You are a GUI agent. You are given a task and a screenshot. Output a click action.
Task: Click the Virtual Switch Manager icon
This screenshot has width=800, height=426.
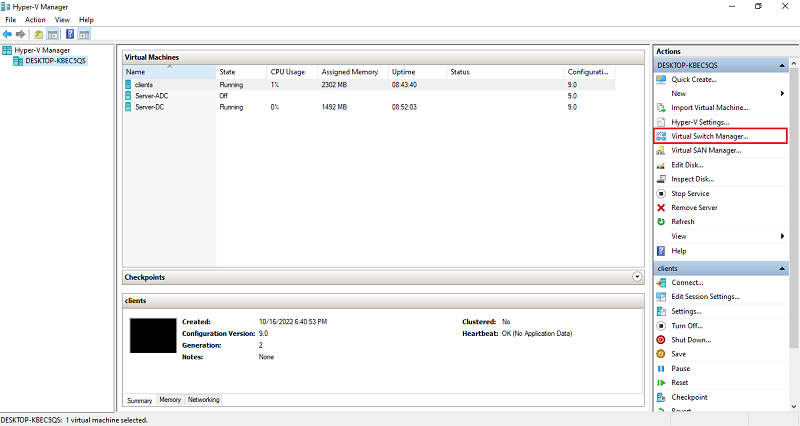point(661,136)
